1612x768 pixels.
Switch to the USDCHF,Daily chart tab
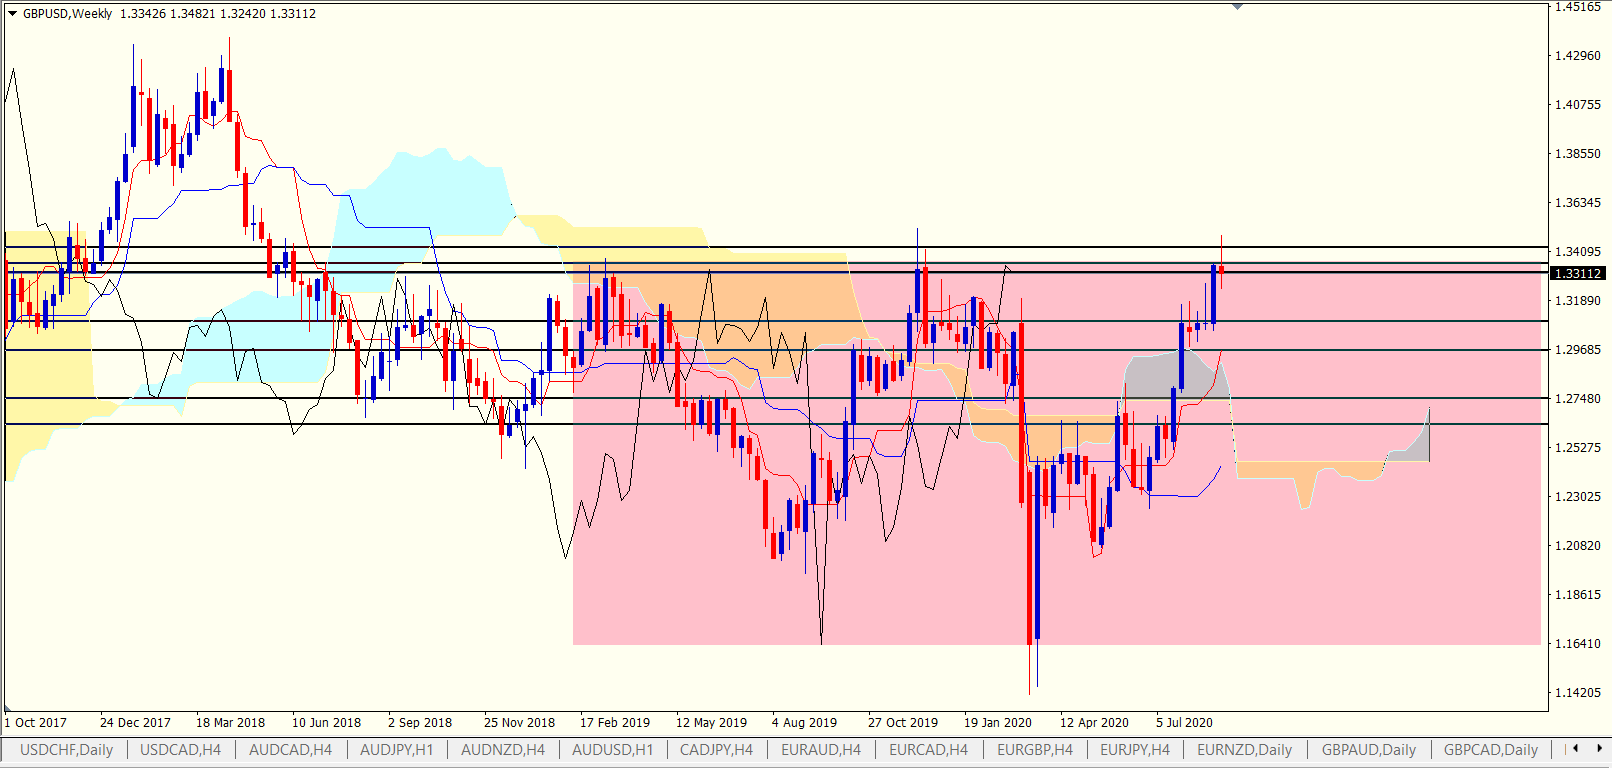(x=66, y=750)
